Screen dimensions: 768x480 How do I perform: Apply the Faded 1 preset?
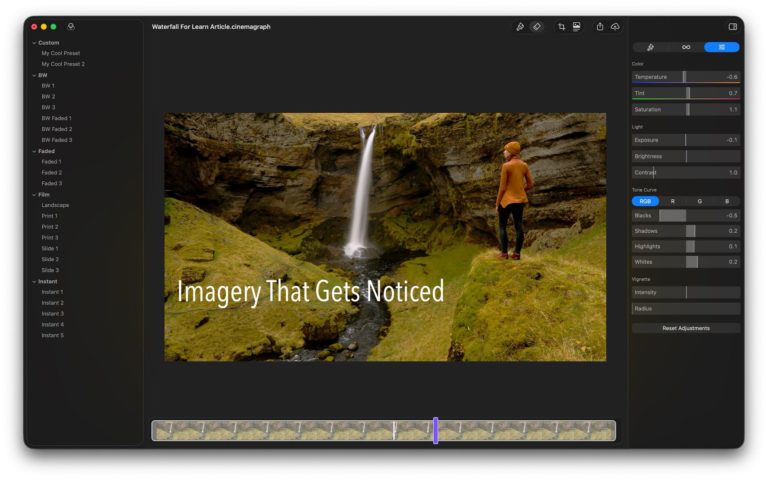[x=51, y=162]
